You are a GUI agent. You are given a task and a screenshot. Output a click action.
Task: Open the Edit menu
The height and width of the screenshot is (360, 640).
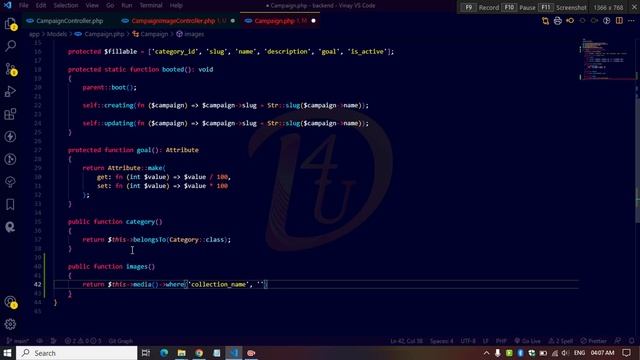[41, 5]
